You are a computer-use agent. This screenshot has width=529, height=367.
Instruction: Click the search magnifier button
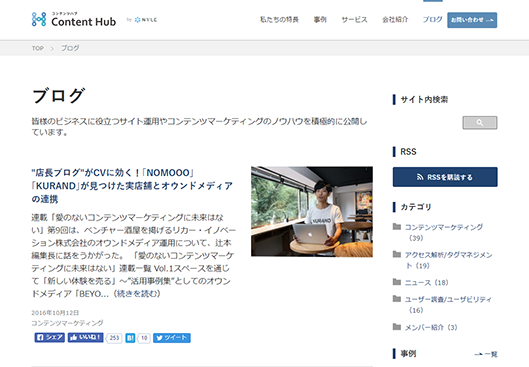coord(479,123)
